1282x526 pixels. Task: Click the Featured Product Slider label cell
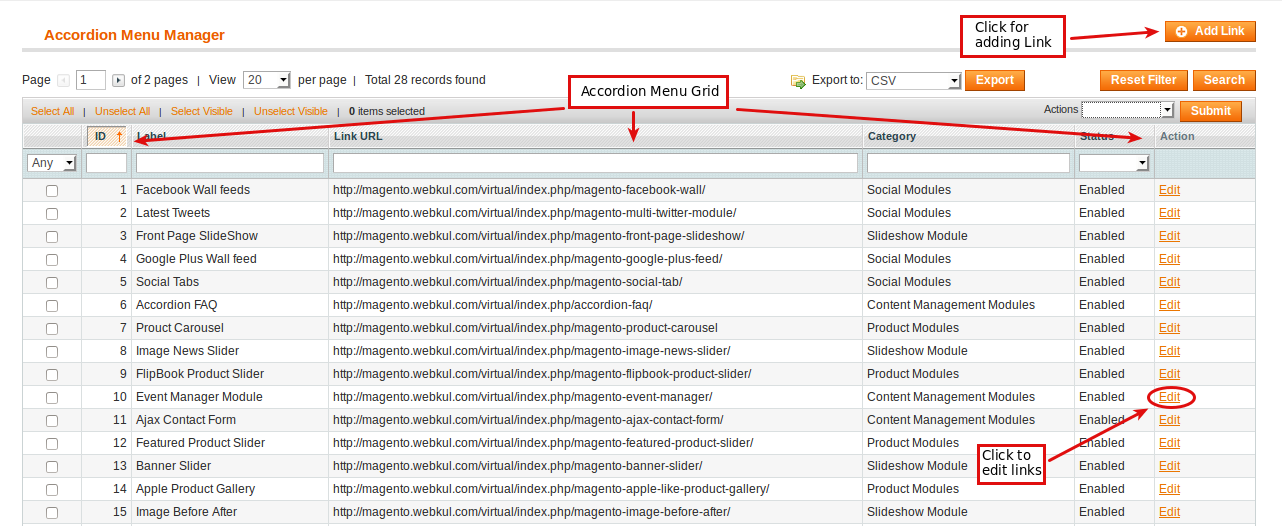201,443
